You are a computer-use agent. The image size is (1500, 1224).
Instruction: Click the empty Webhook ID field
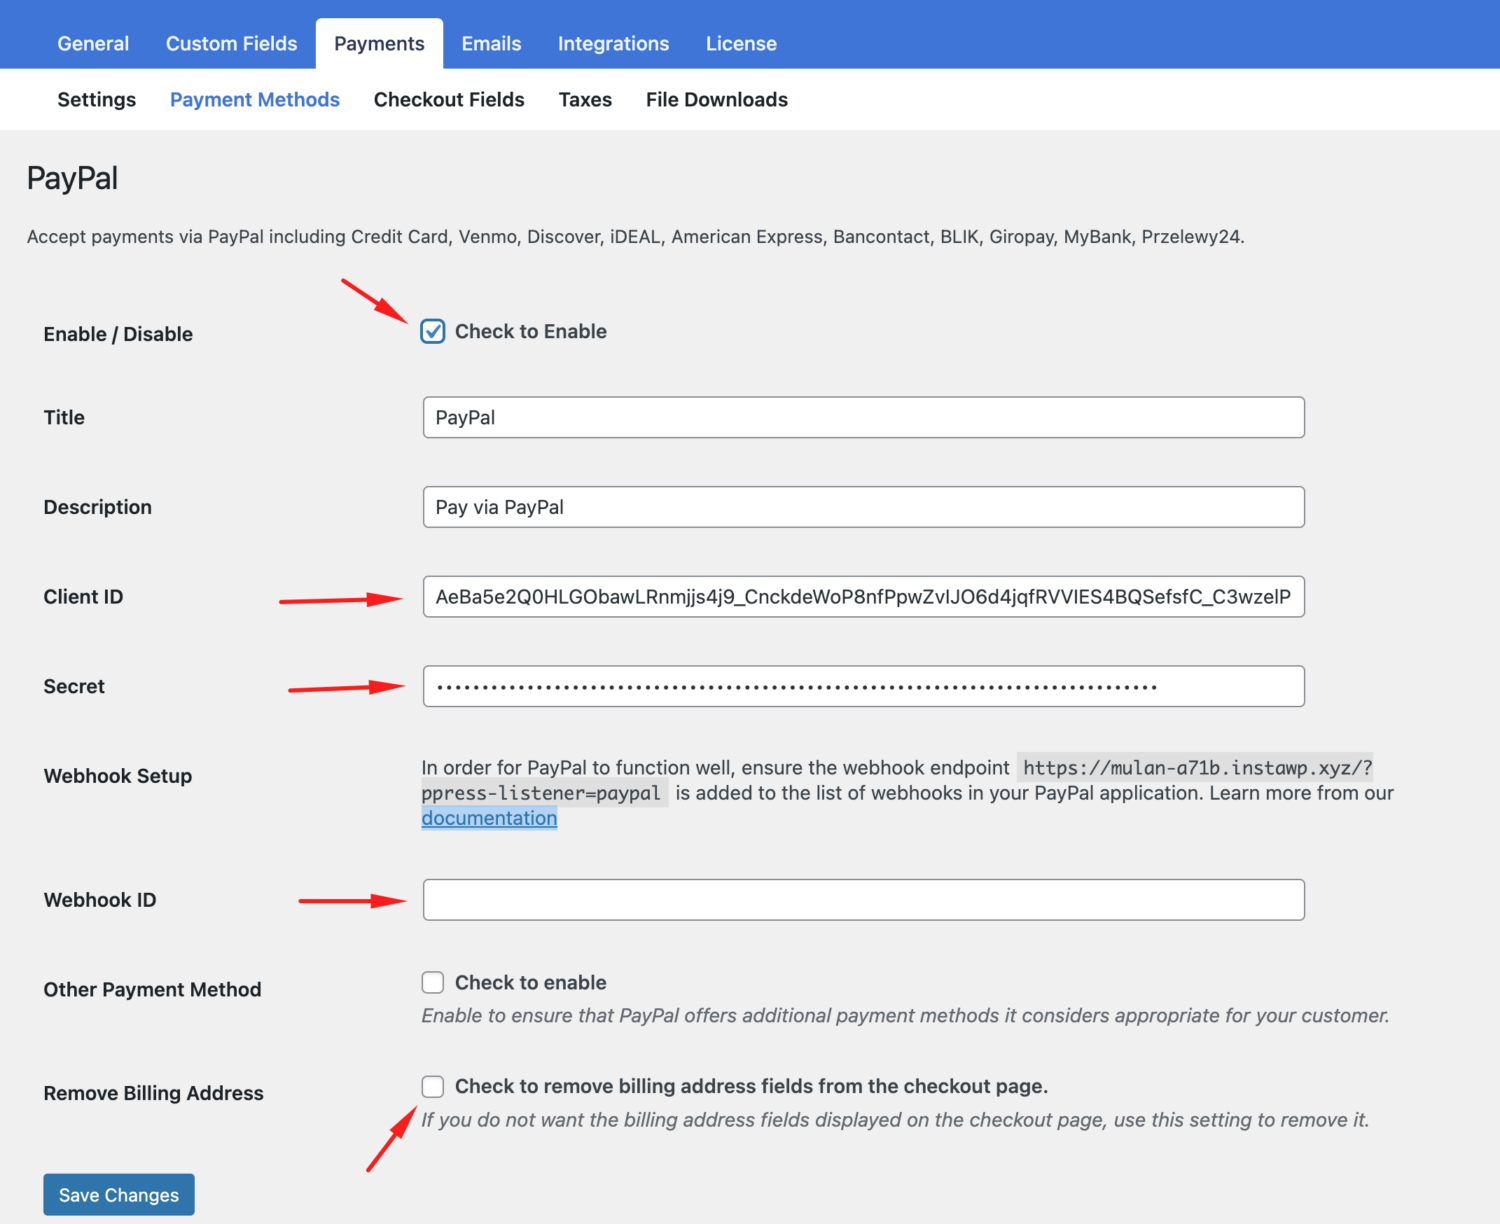(x=864, y=900)
